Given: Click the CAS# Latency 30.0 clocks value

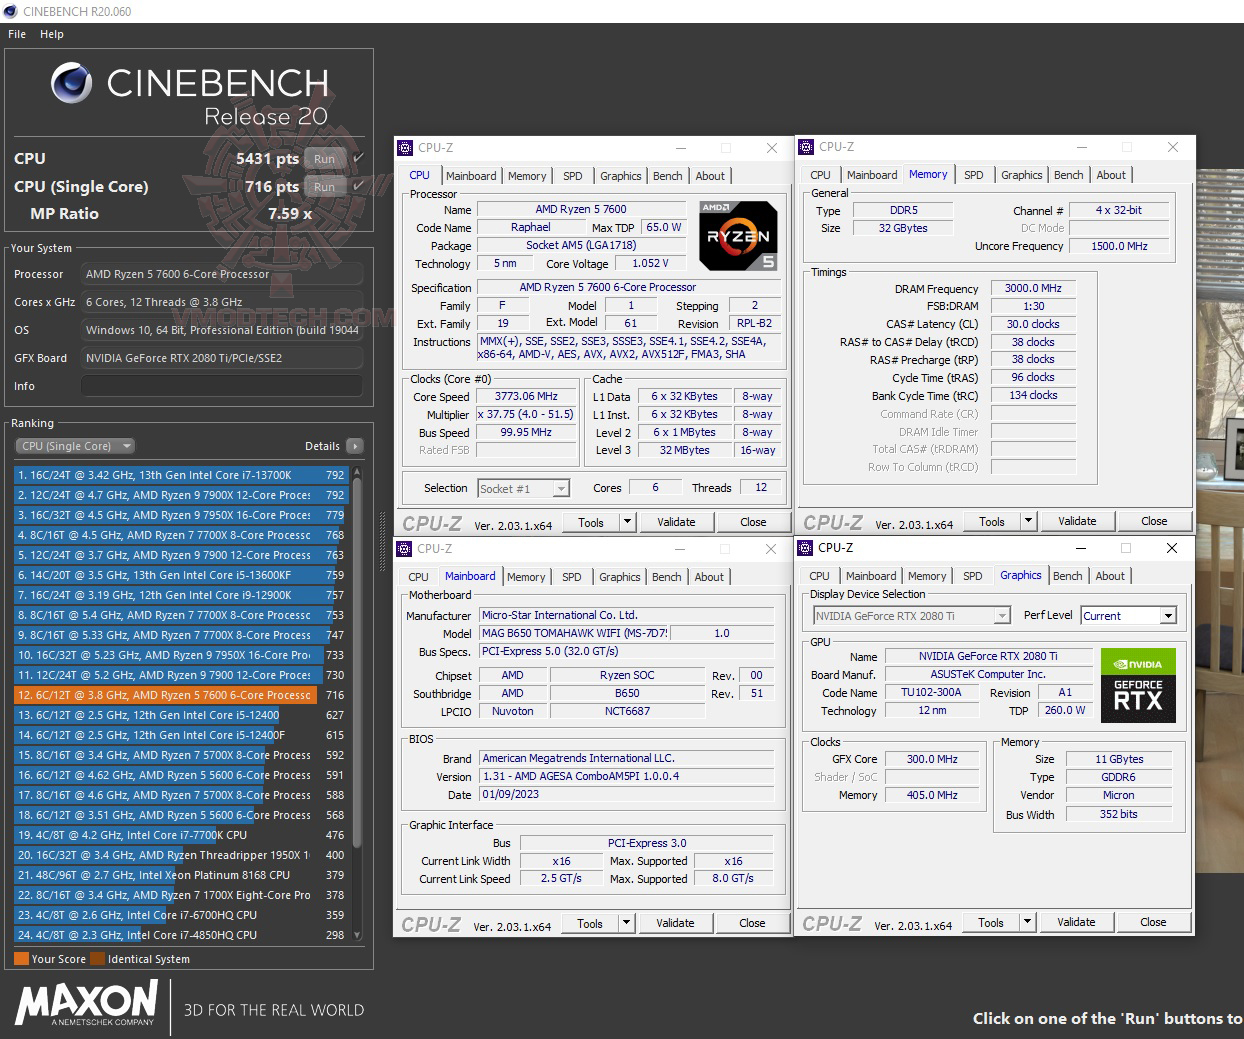Looking at the screenshot, I should [x=1033, y=324].
